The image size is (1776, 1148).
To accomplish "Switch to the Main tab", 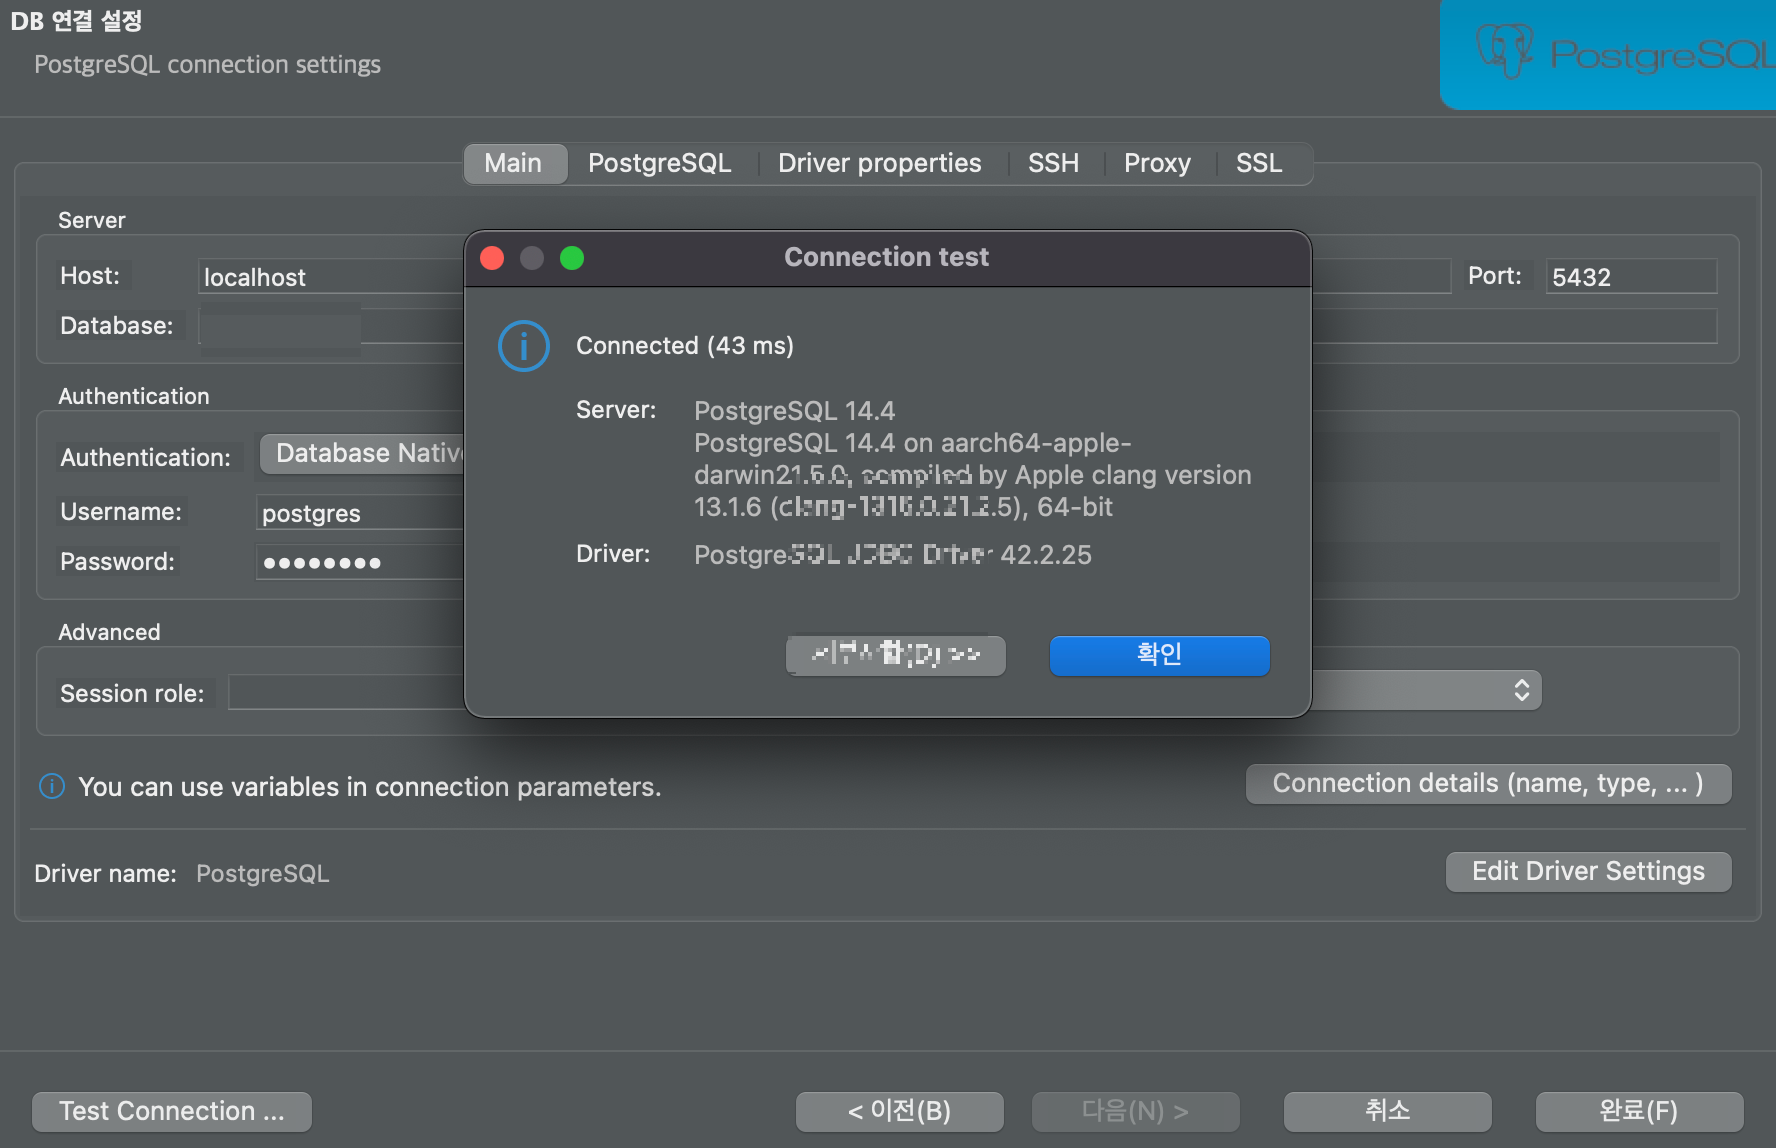I will coord(514,163).
